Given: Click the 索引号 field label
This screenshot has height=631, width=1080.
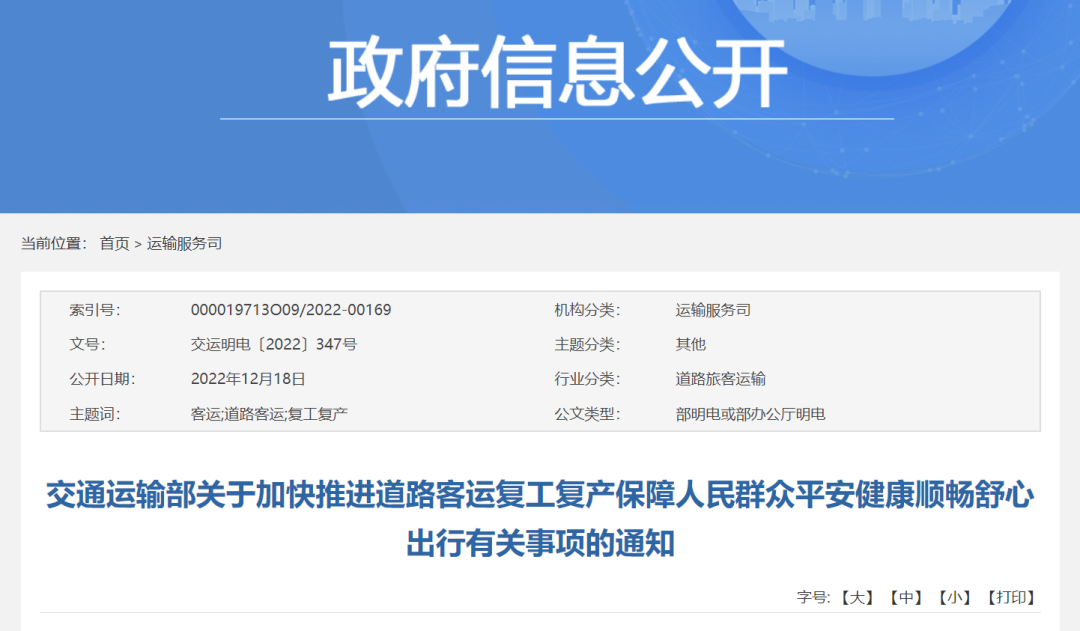Looking at the screenshot, I should point(94,310).
